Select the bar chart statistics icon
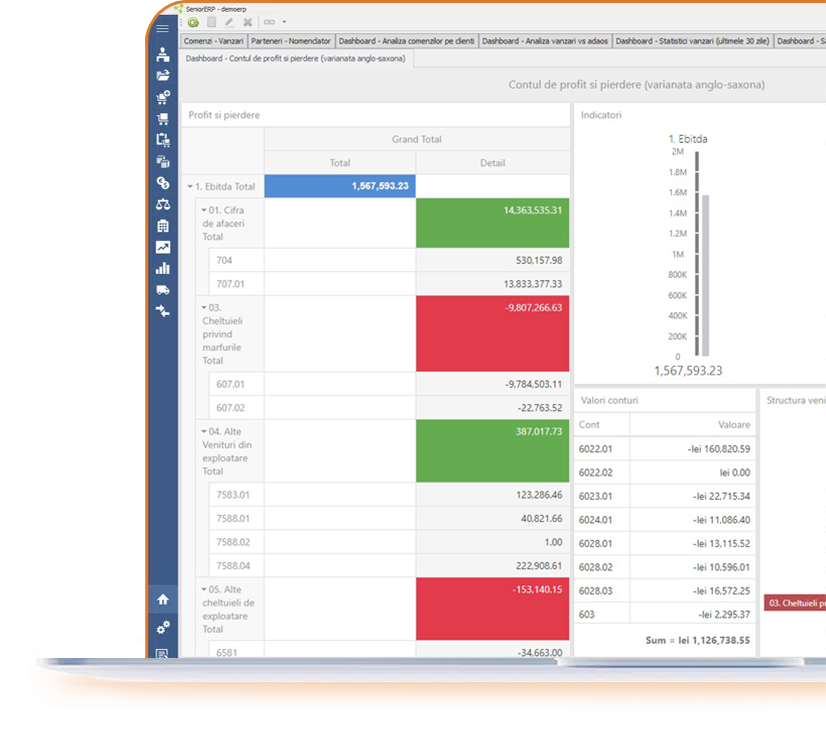The image size is (826, 732). (163, 268)
